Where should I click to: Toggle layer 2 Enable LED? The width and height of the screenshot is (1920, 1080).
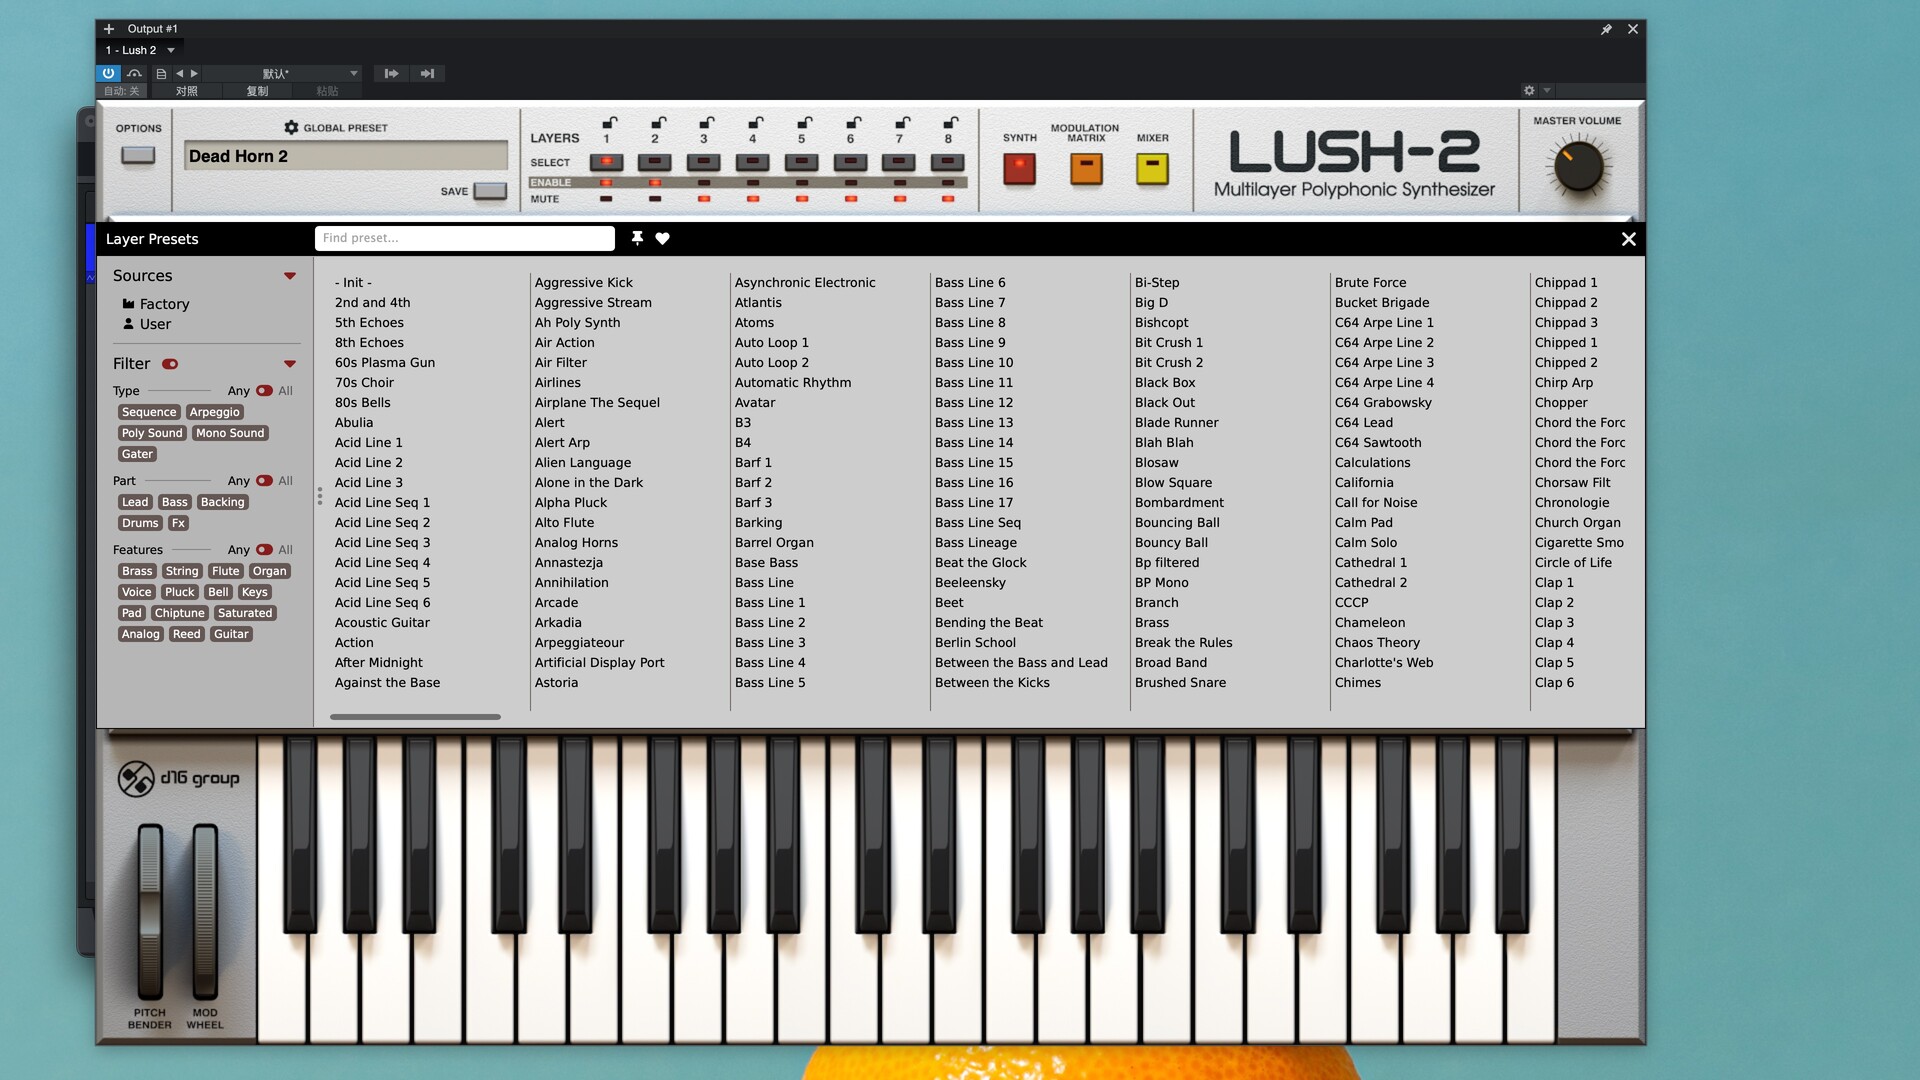coord(655,182)
